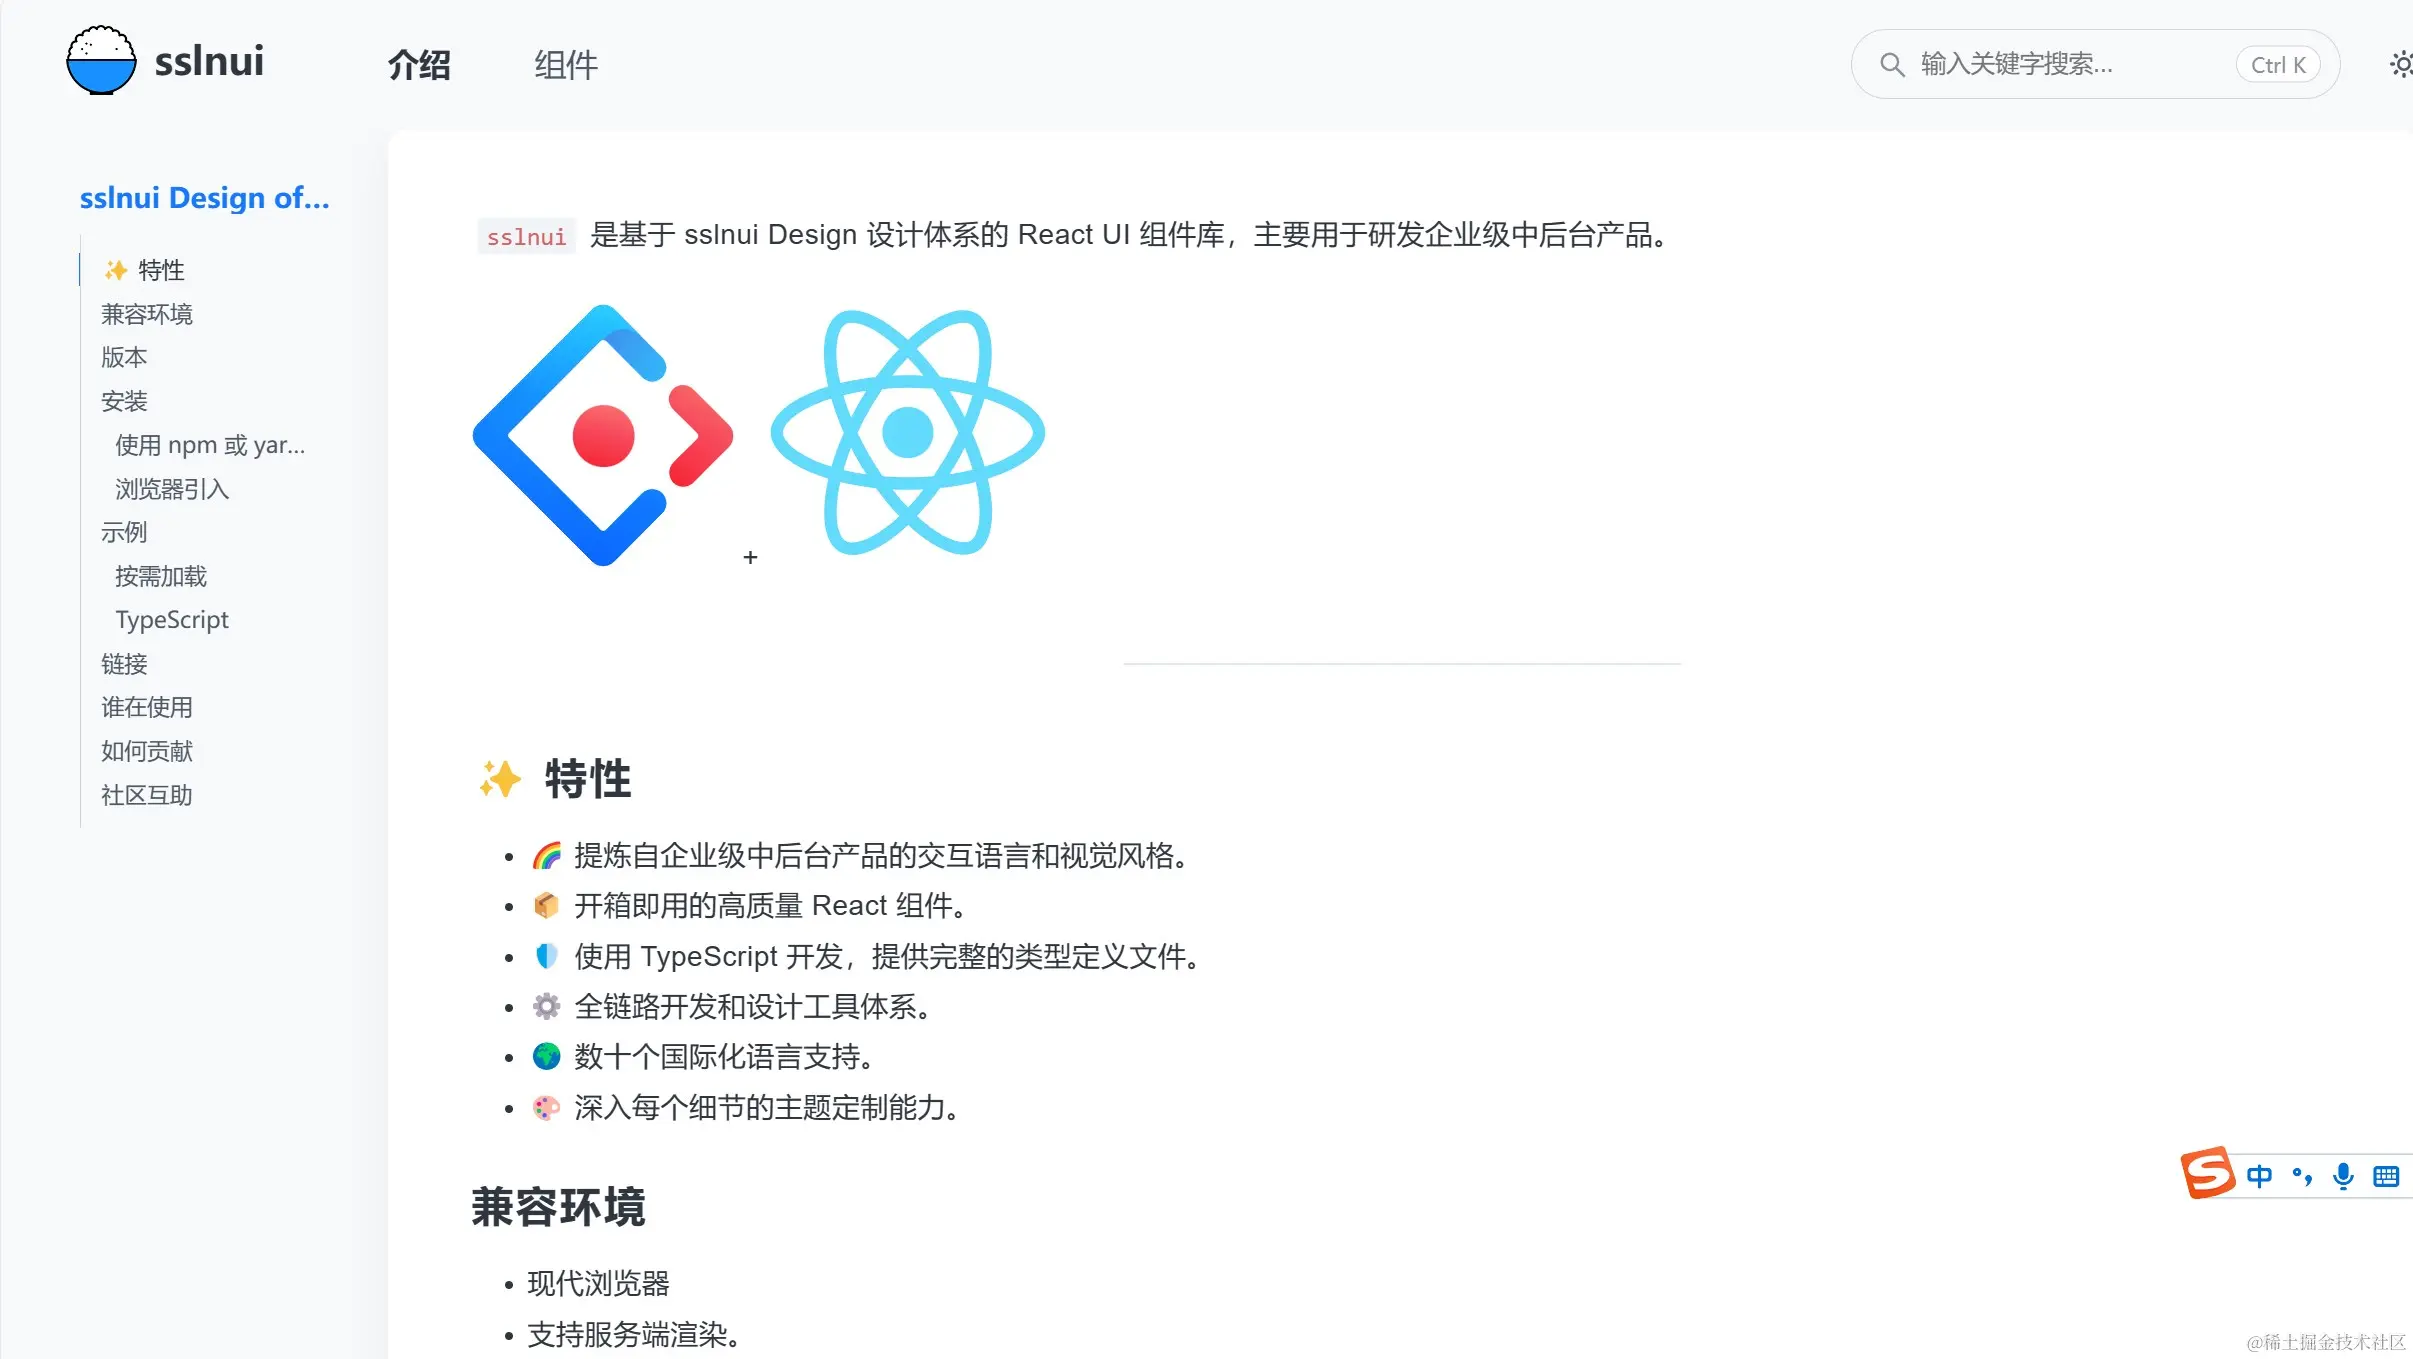Click the Sogou microphone voice input icon
Screen dimensions: 2413x1359
(2343, 1176)
